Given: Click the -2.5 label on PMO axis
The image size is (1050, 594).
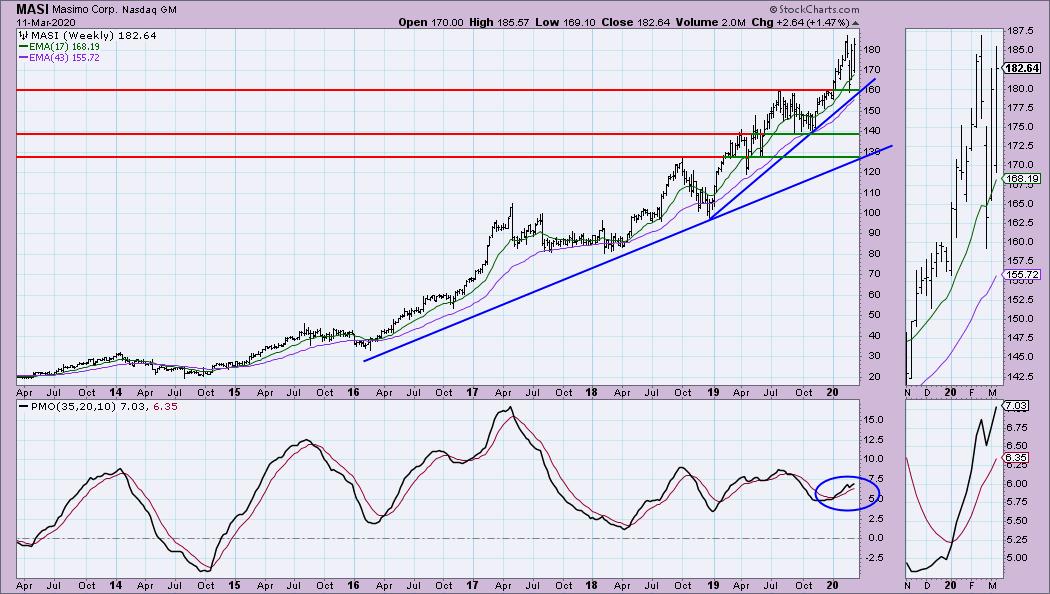Looking at the screenshot, I should 873,558.
